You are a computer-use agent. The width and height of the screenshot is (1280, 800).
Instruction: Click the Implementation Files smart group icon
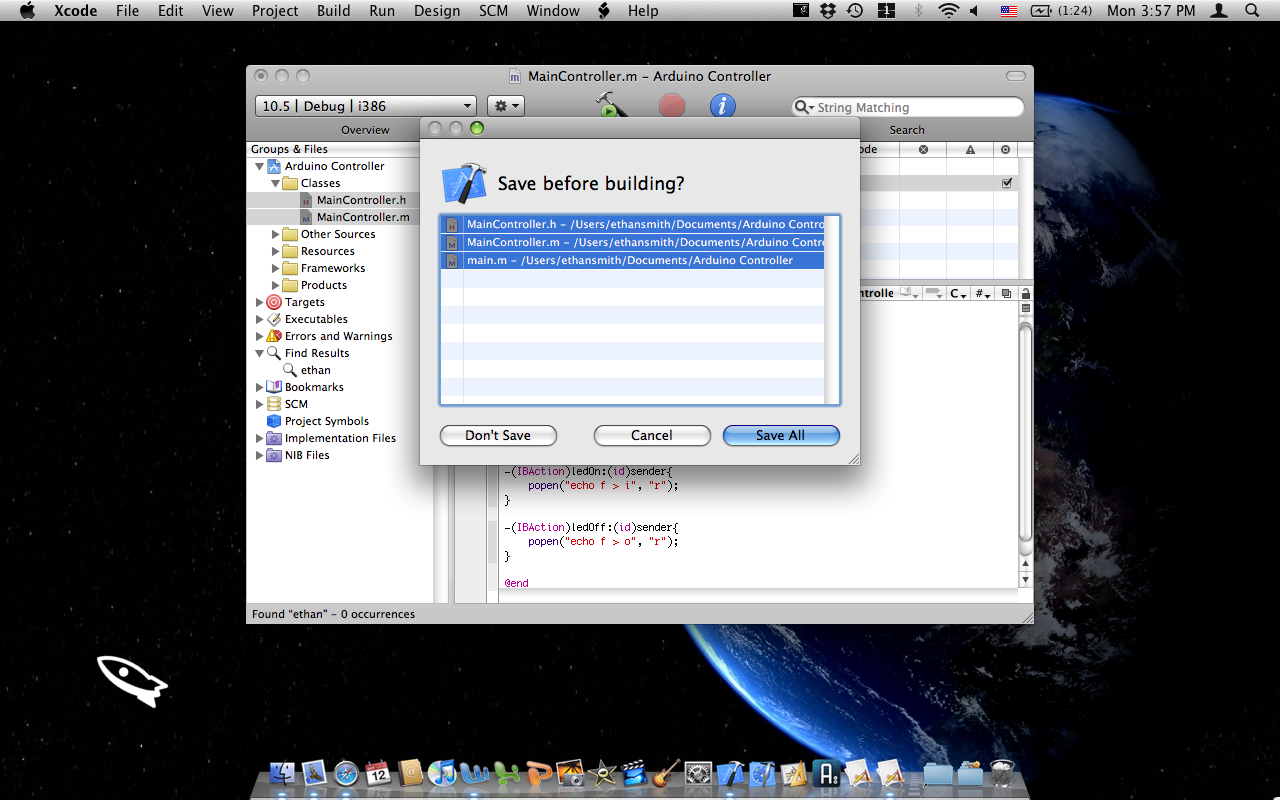(x=274, y=438)
